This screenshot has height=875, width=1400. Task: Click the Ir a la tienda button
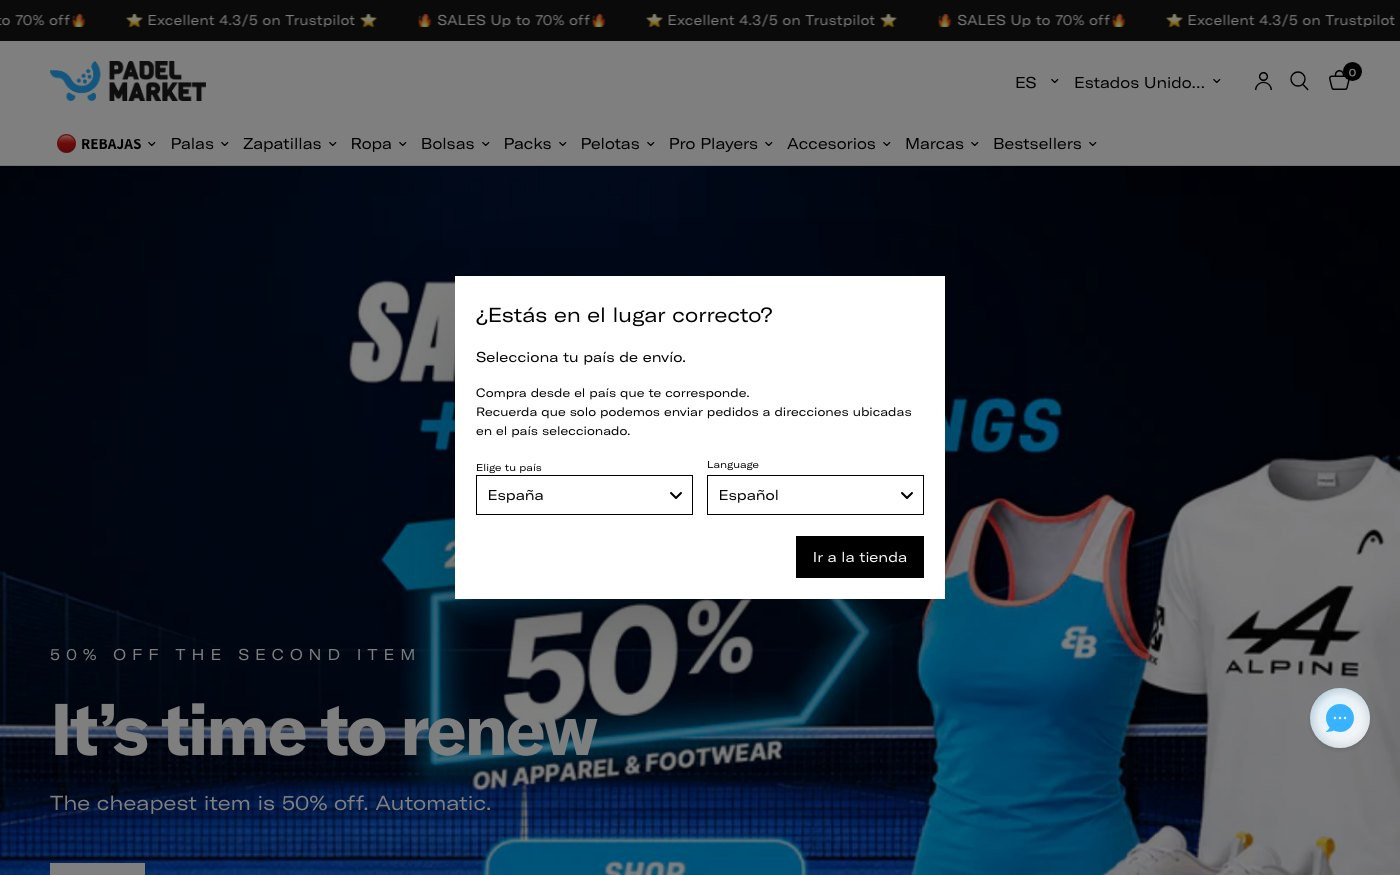pos(860,557)
